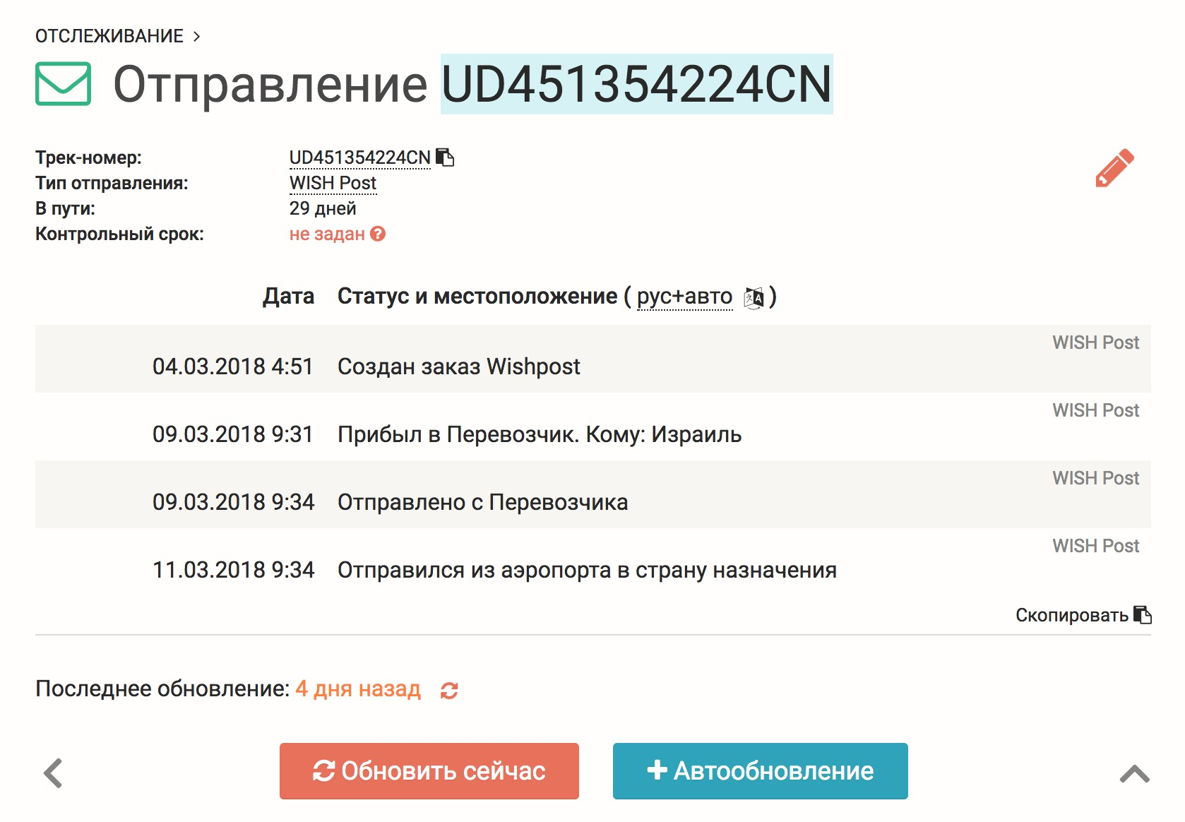Click the question mark next to 'не задан'

coord(378,235)
